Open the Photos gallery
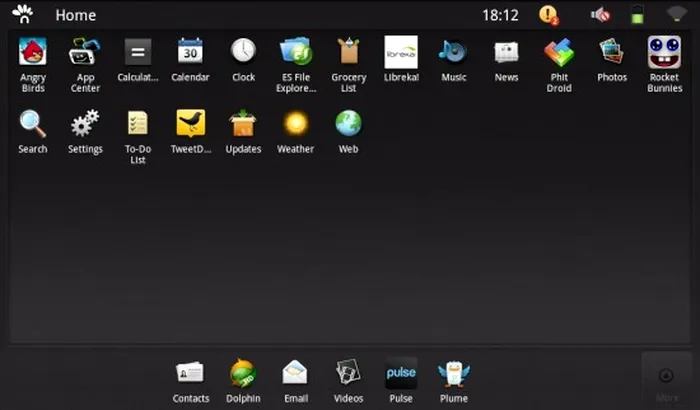Viewport: 700px width, 410px height. coord(612,51)
